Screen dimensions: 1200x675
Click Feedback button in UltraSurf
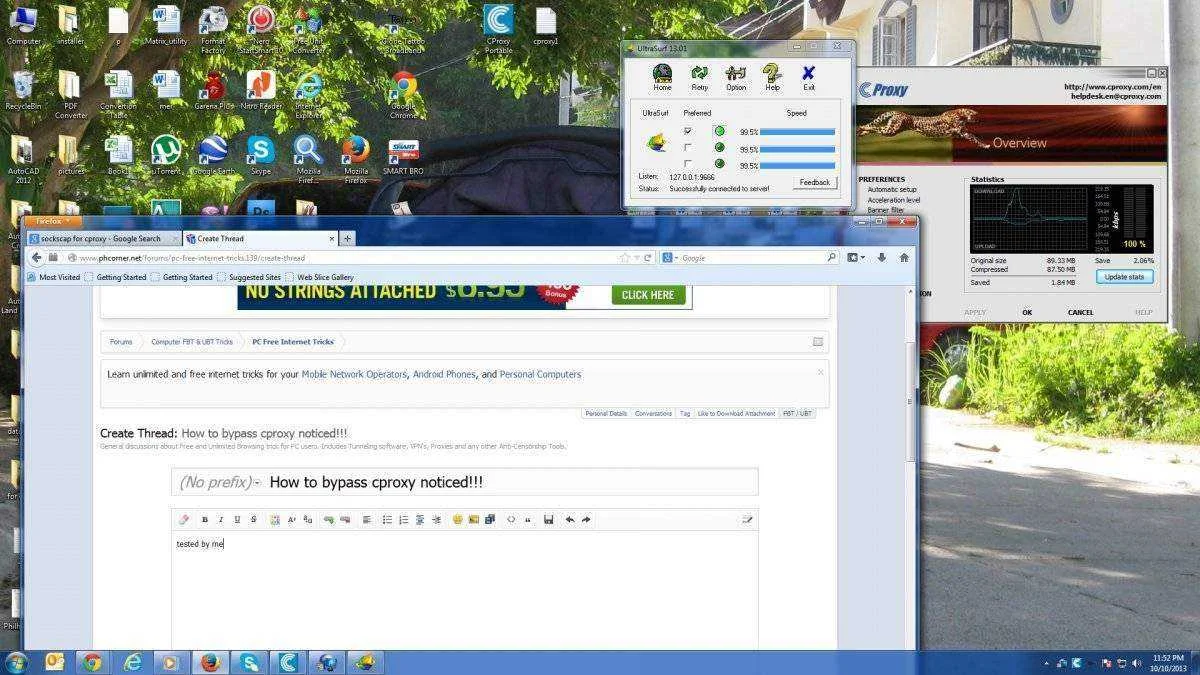click(815, 182)
